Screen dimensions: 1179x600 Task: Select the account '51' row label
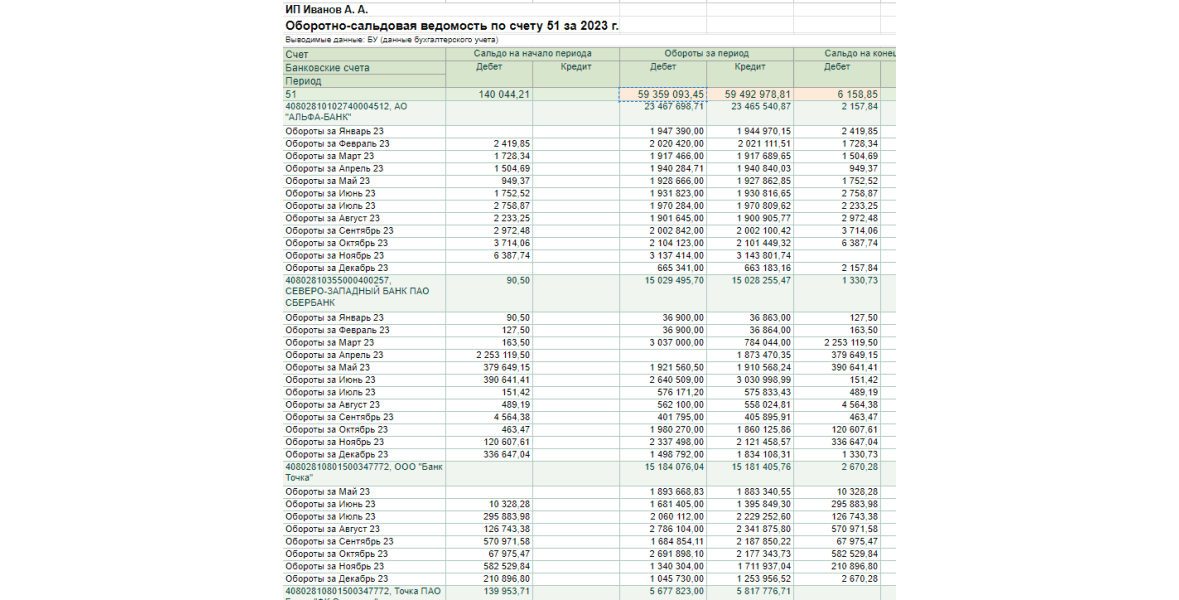point(364,95)
